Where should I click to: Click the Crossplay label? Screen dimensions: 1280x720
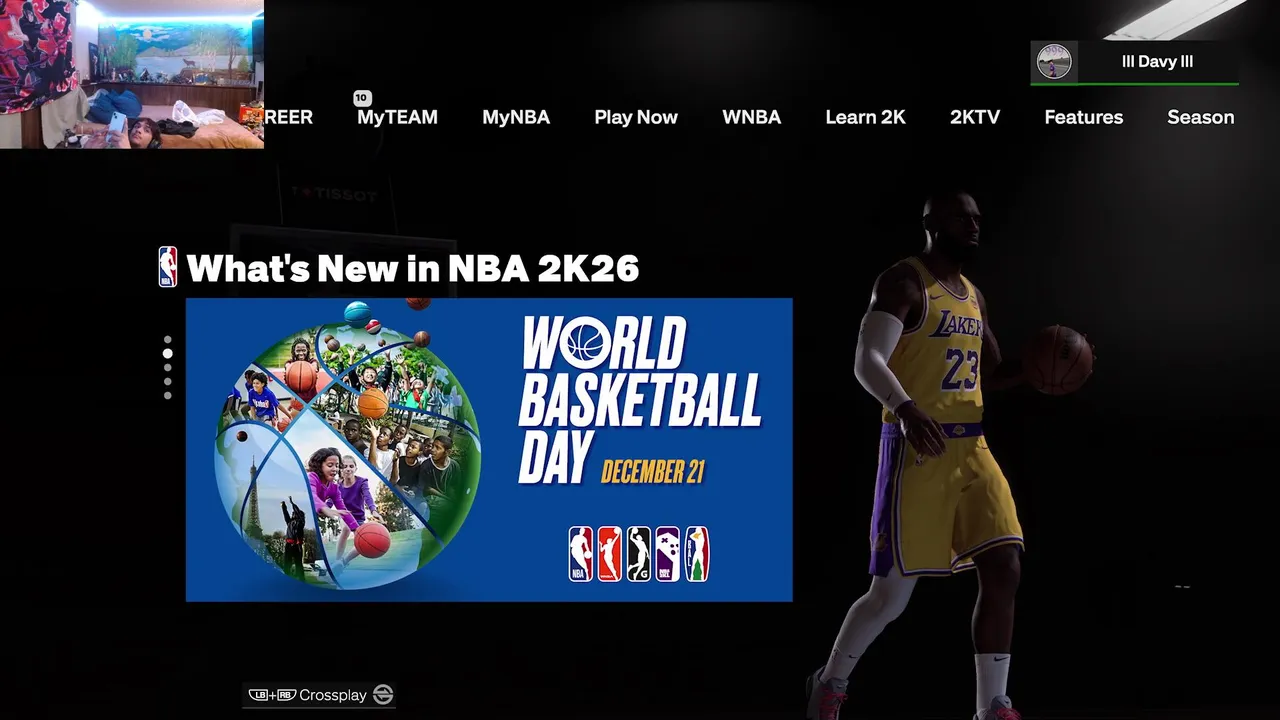[333, 695]
